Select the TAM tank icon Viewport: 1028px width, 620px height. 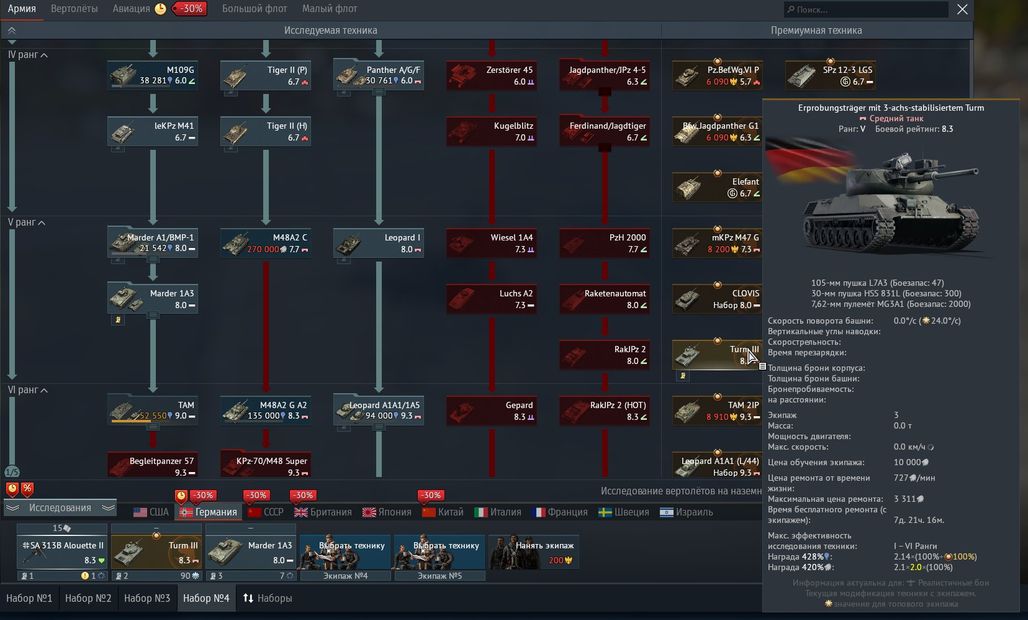[x=153, y=410]
